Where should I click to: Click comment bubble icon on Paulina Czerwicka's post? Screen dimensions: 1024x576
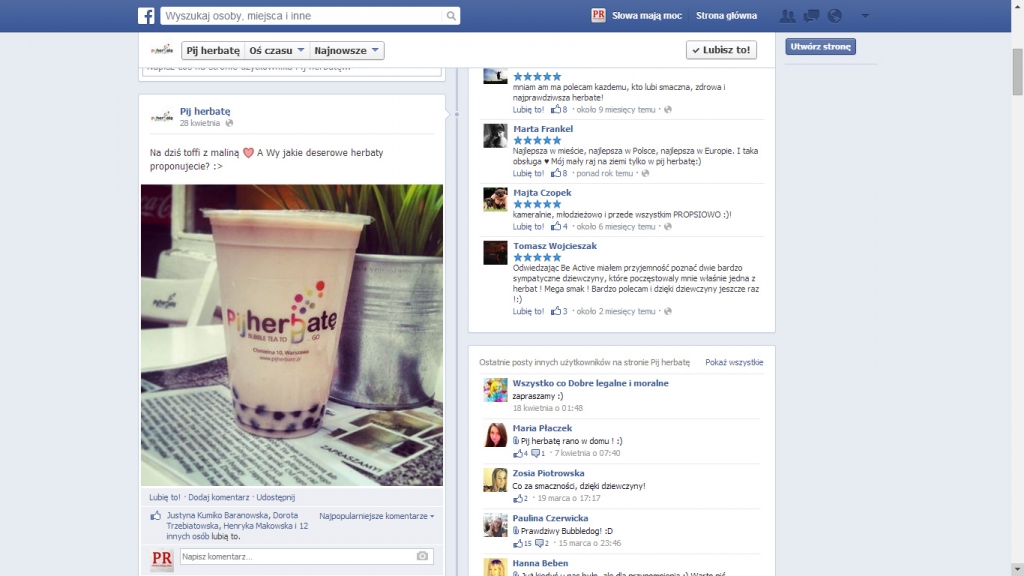pos(540,544)
